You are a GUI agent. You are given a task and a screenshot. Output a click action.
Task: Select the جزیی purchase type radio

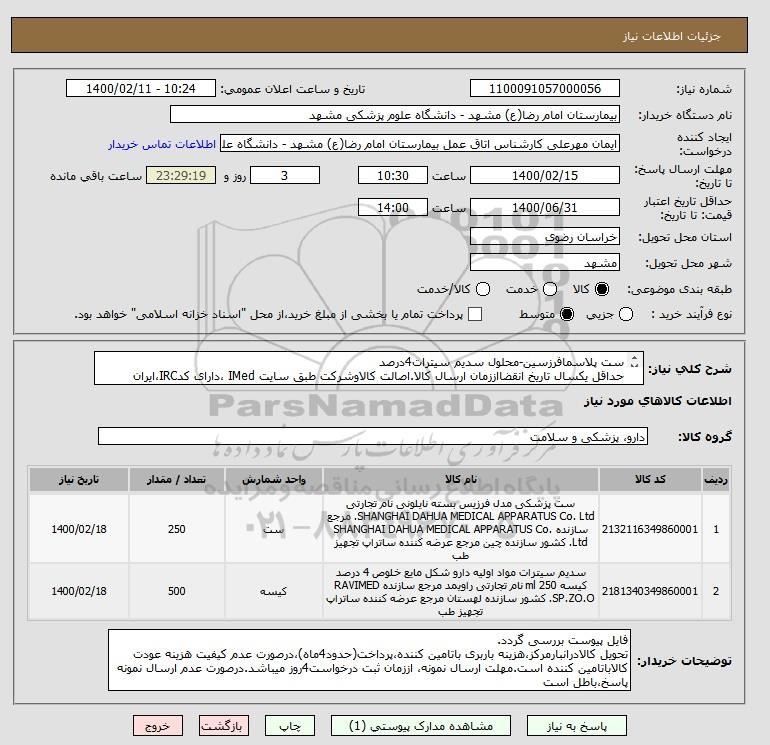[x=626, y=314]
